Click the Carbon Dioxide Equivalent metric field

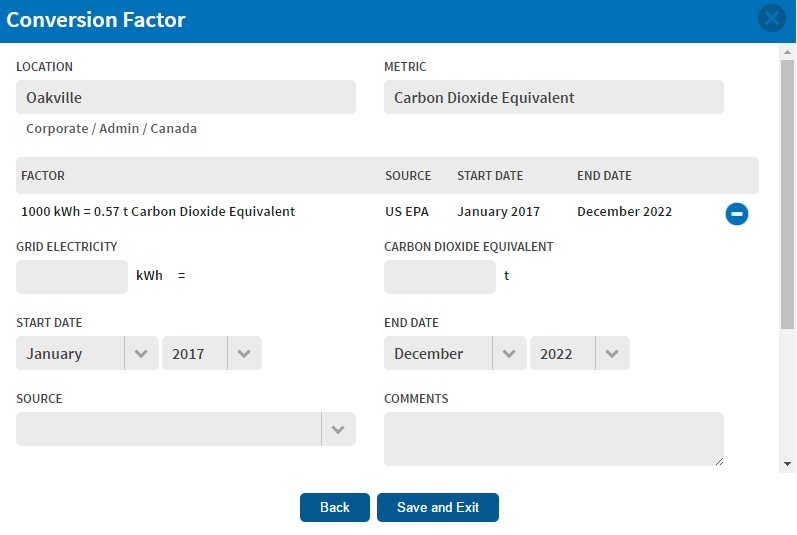(554, 97)
